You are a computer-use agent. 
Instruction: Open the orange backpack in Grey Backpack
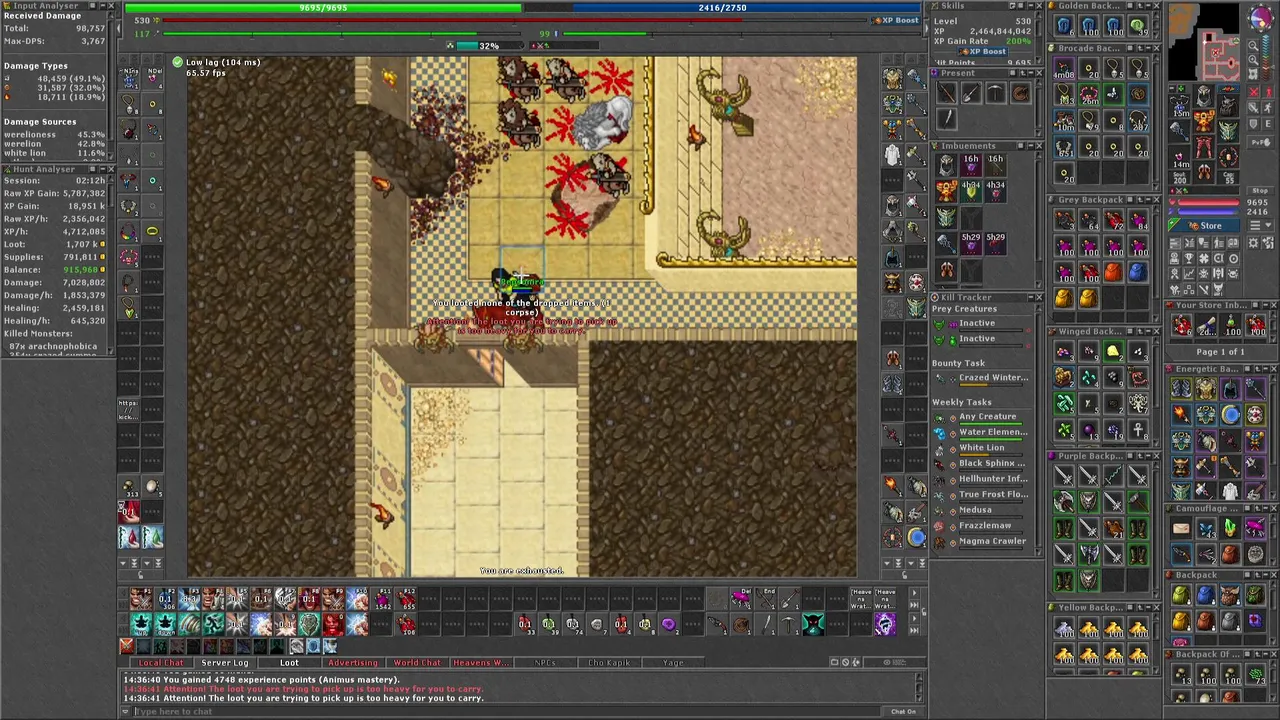(1113, 272)
